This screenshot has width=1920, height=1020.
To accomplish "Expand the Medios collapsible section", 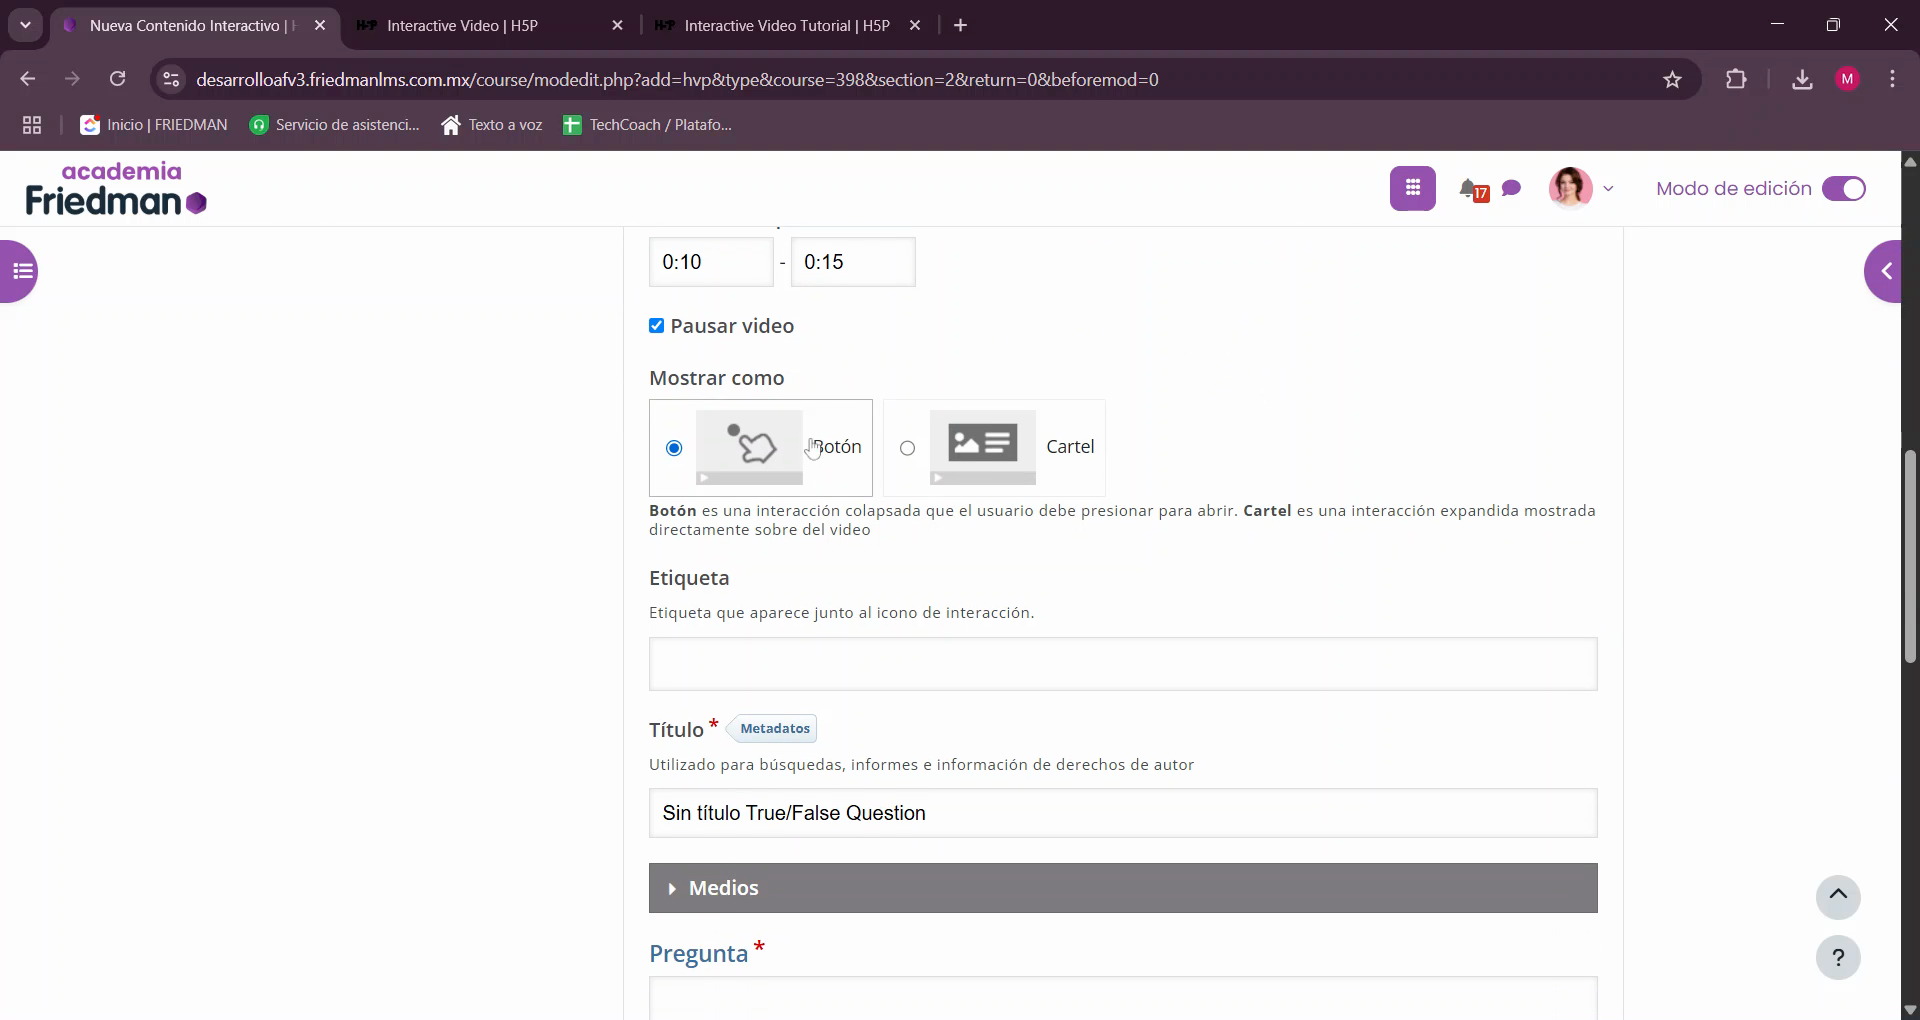I will coord(1123,888).
